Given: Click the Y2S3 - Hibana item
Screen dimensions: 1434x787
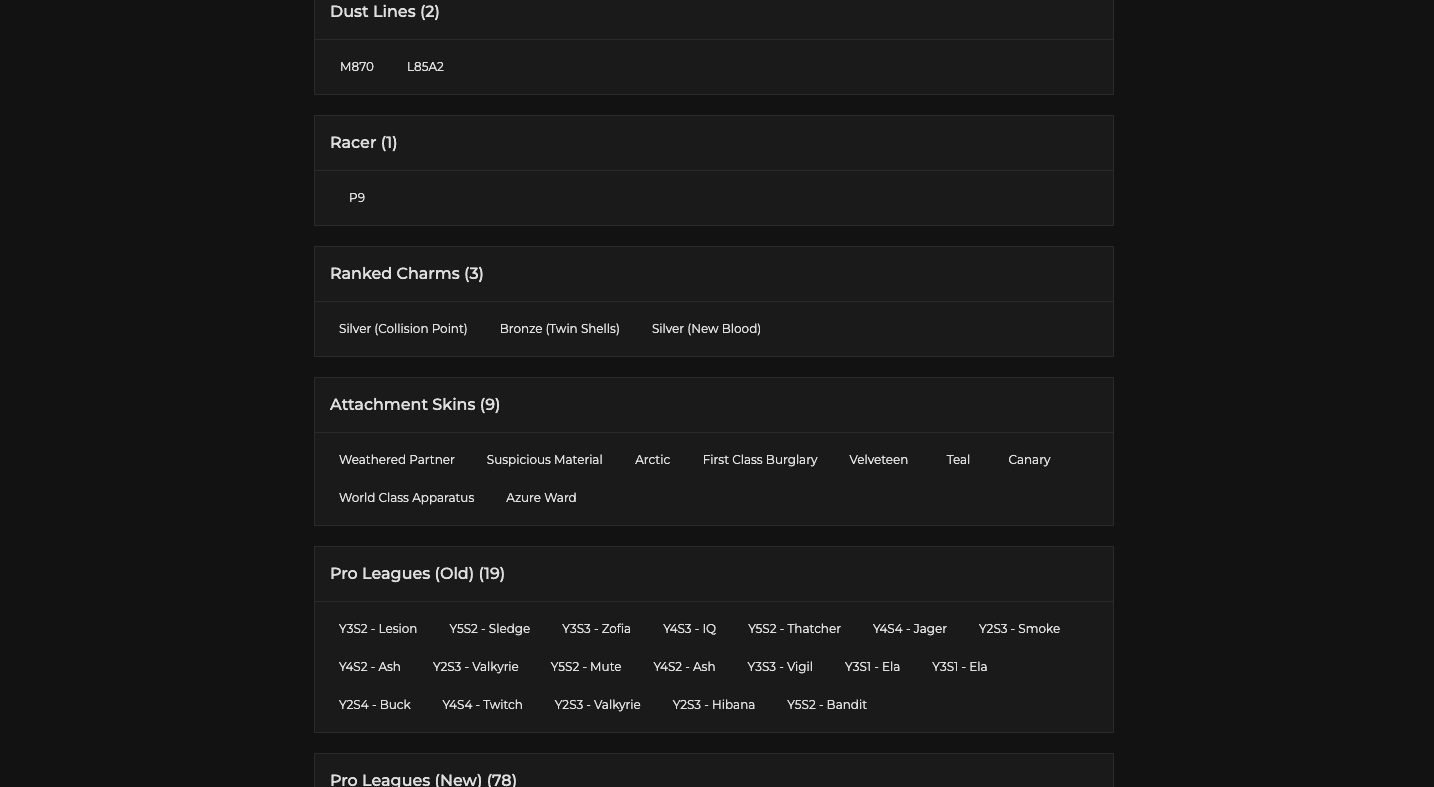Looking at the screenshot, I should tap(713, 705).
